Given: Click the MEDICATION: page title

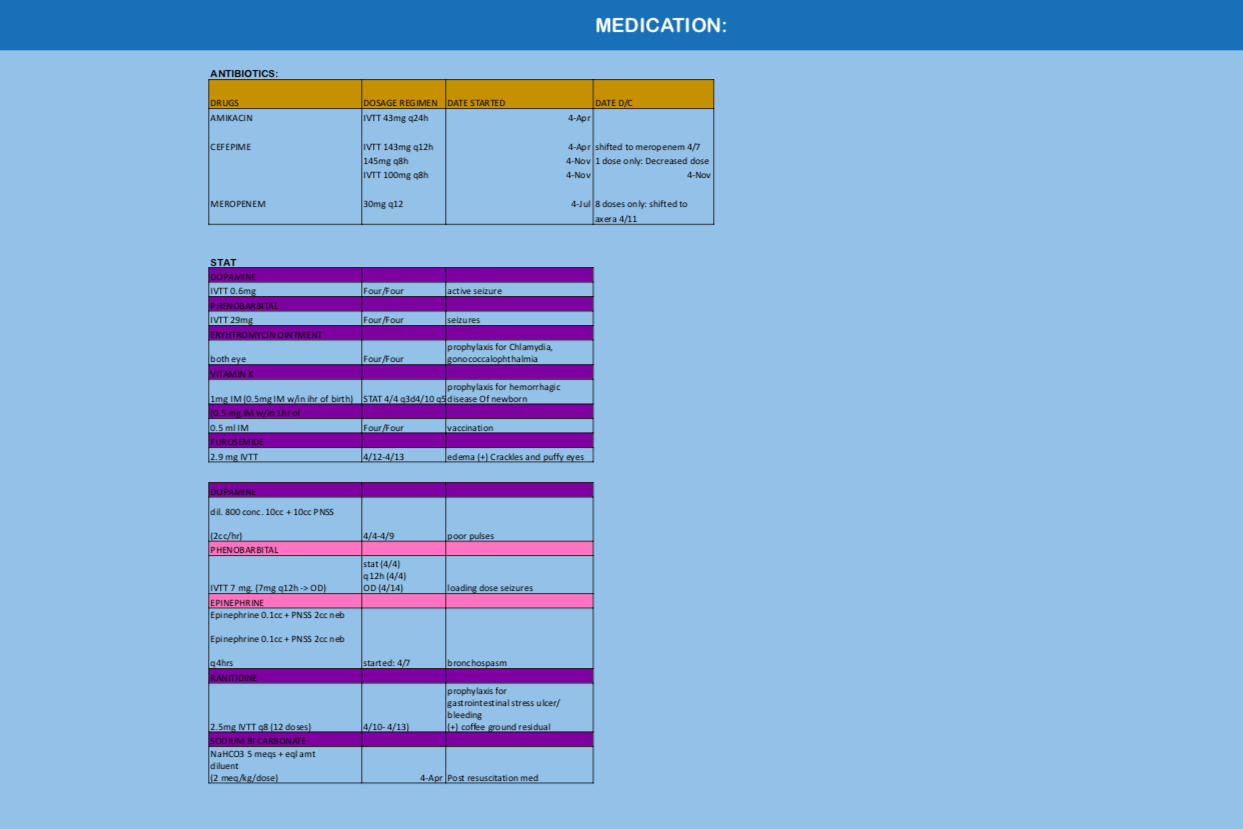Looking at the screenshot, I should (x=661, y=25).
